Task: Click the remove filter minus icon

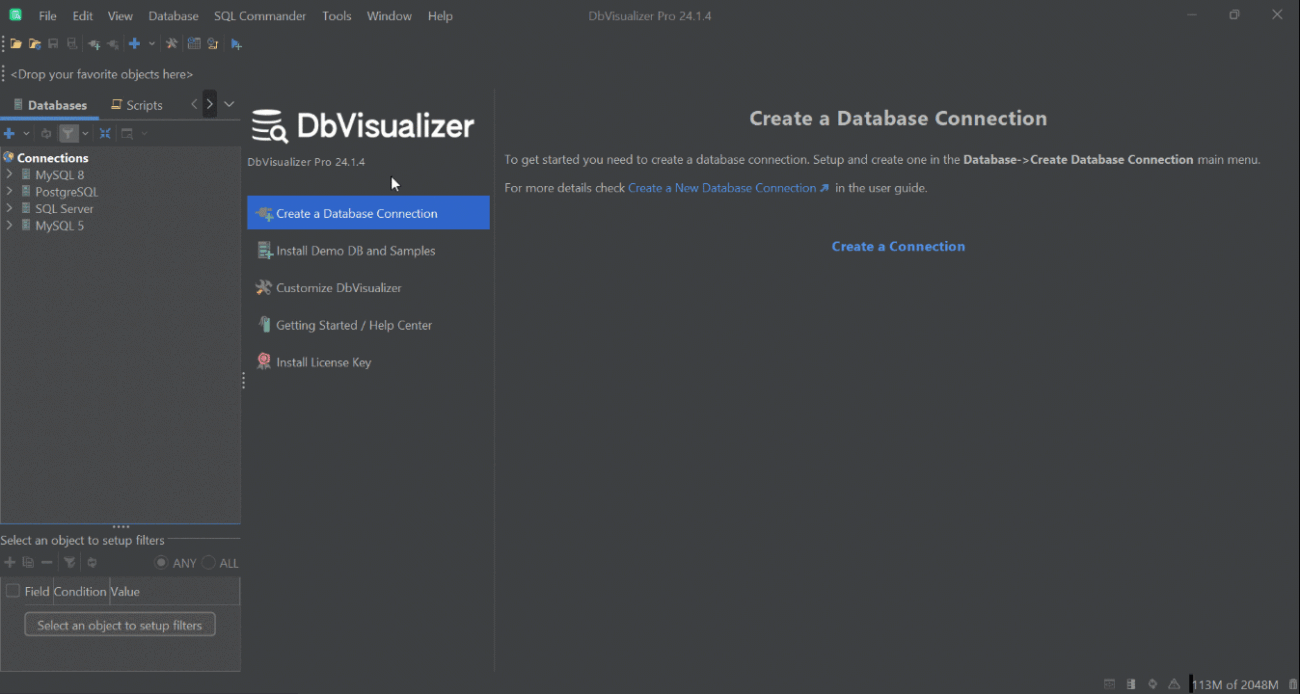Action: click(x=47, y=563)
